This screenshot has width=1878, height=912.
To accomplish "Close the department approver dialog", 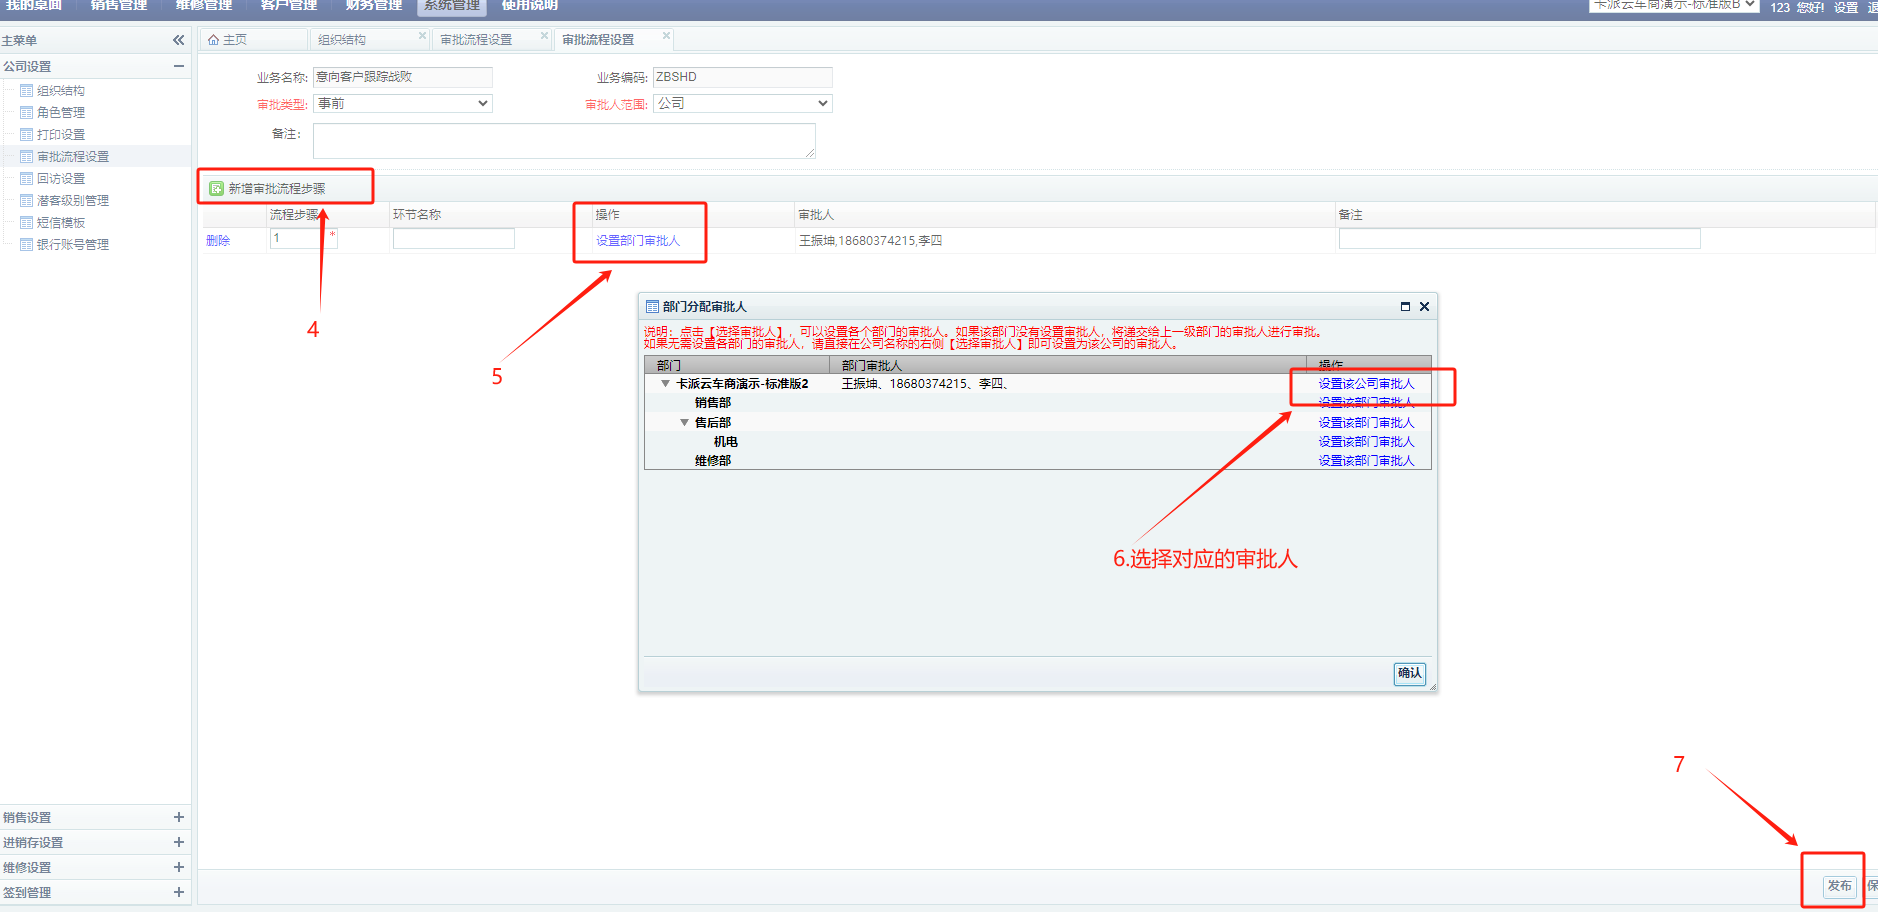I will click(x=1424, y=307).
